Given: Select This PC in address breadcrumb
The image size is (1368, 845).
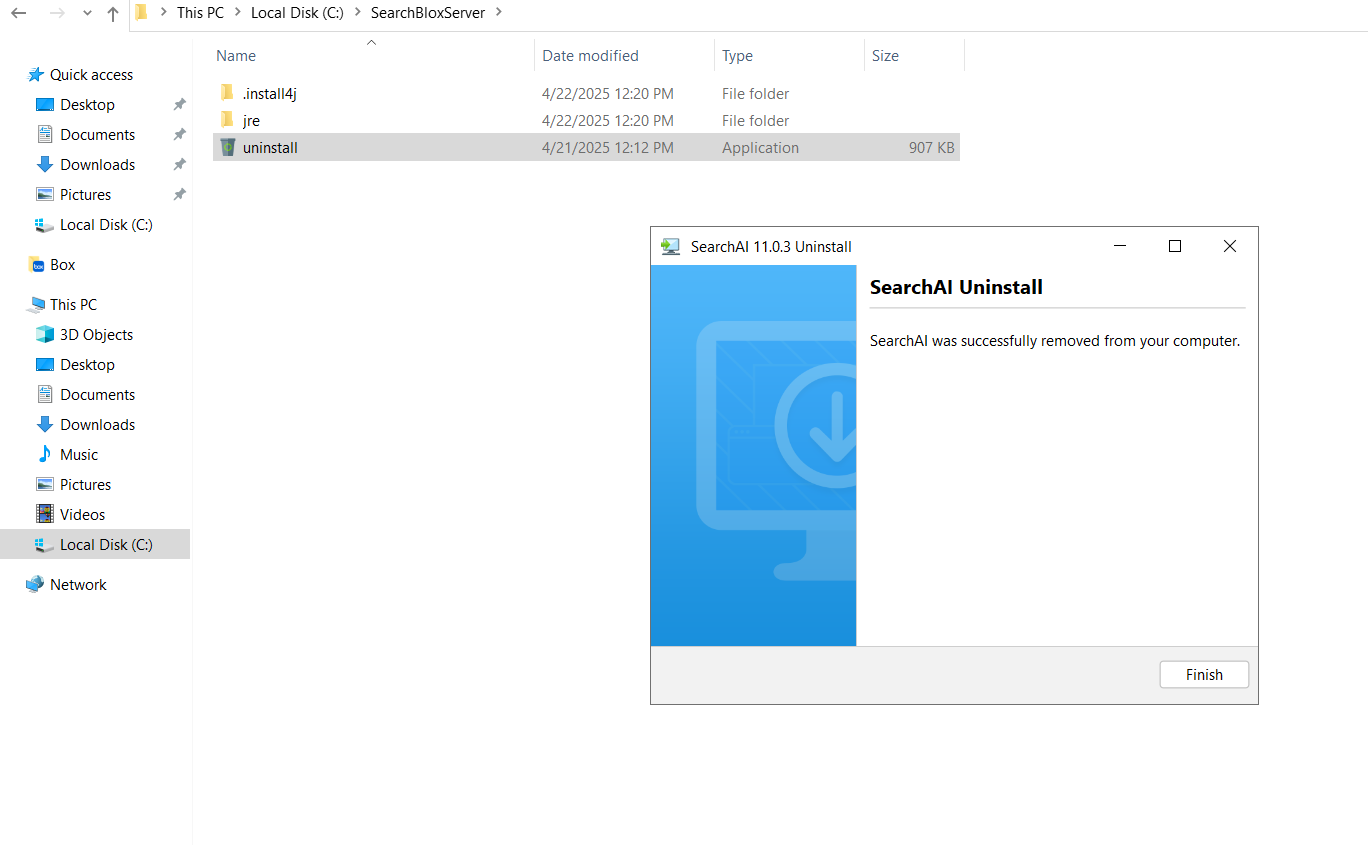Looking at the screenshot, I should [200, 13].
